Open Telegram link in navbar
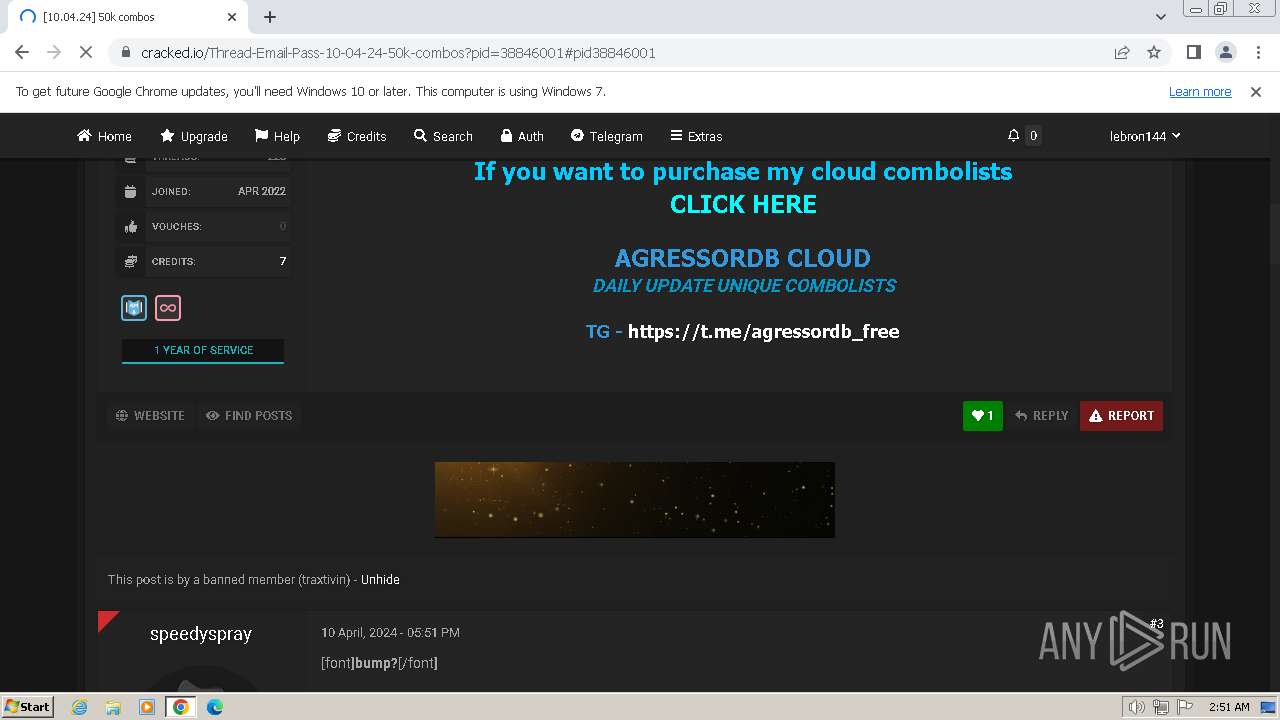This screenshot has width=1280, height=720. [606, 136]
